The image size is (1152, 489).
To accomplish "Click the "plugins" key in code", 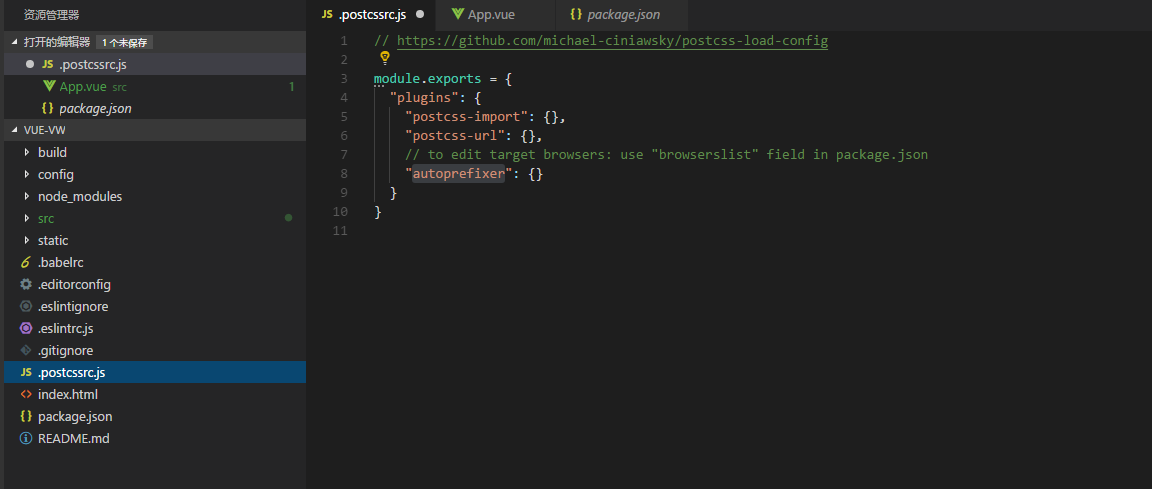I will pos(424,98).
